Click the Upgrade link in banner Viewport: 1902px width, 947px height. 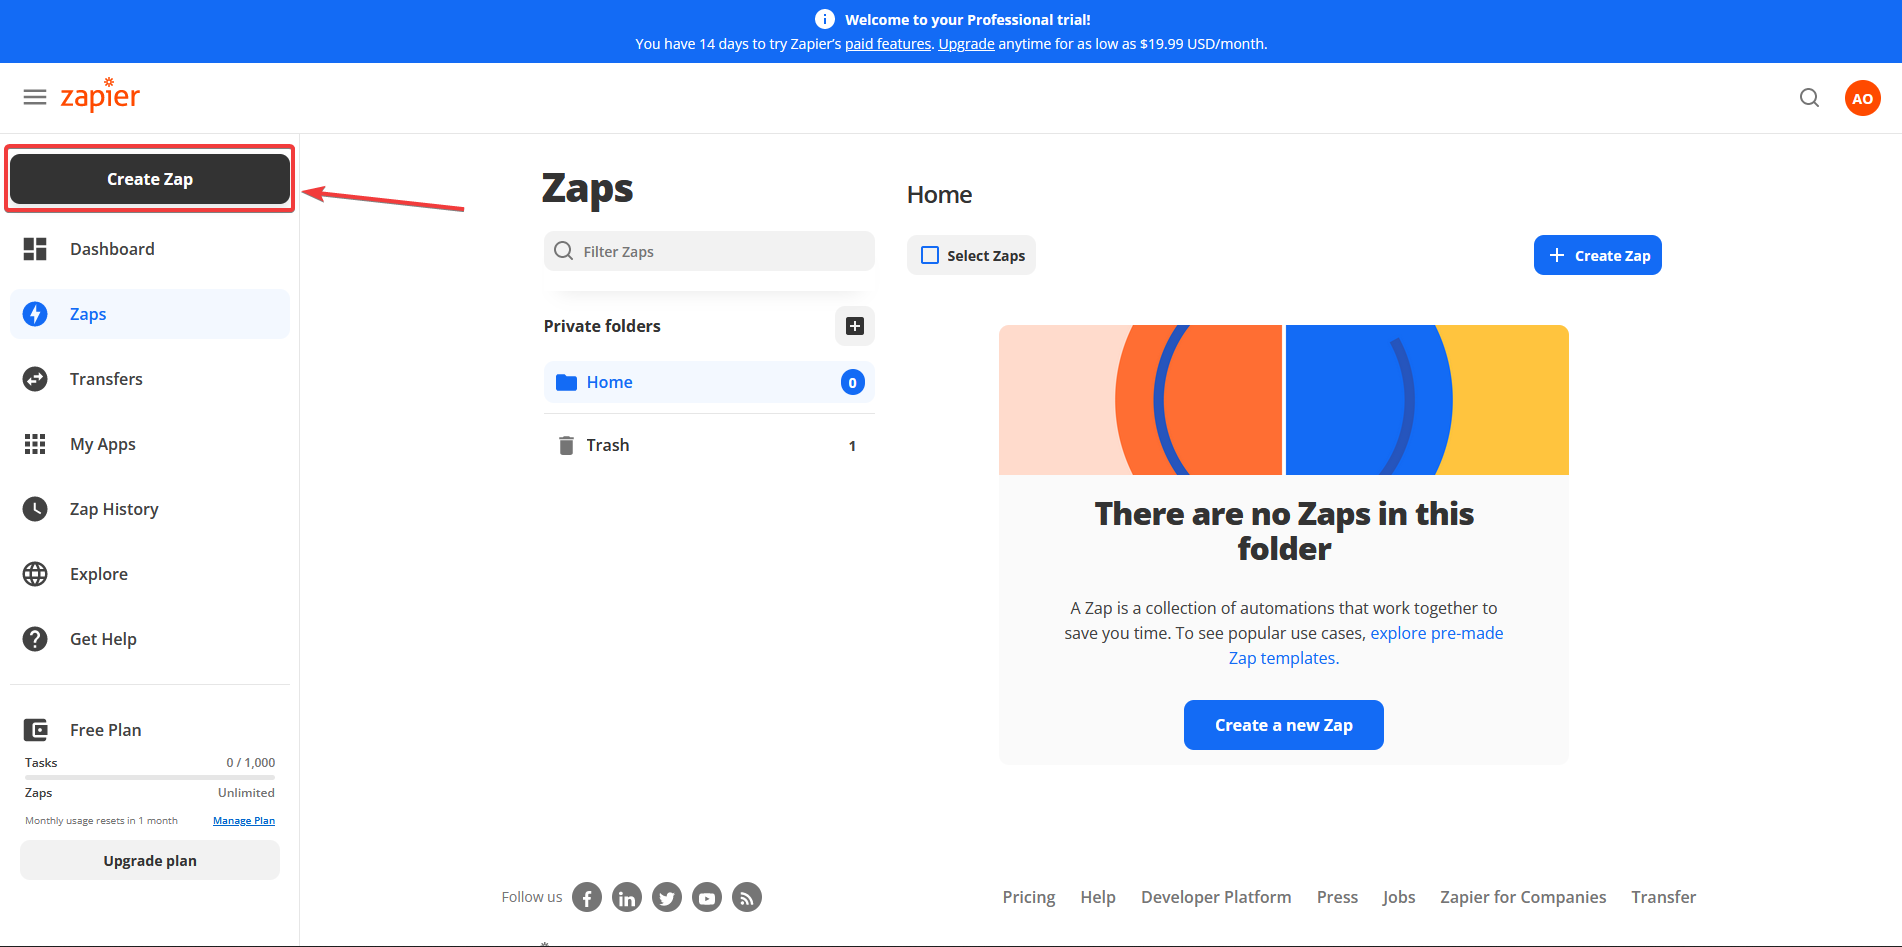[966, 44]
